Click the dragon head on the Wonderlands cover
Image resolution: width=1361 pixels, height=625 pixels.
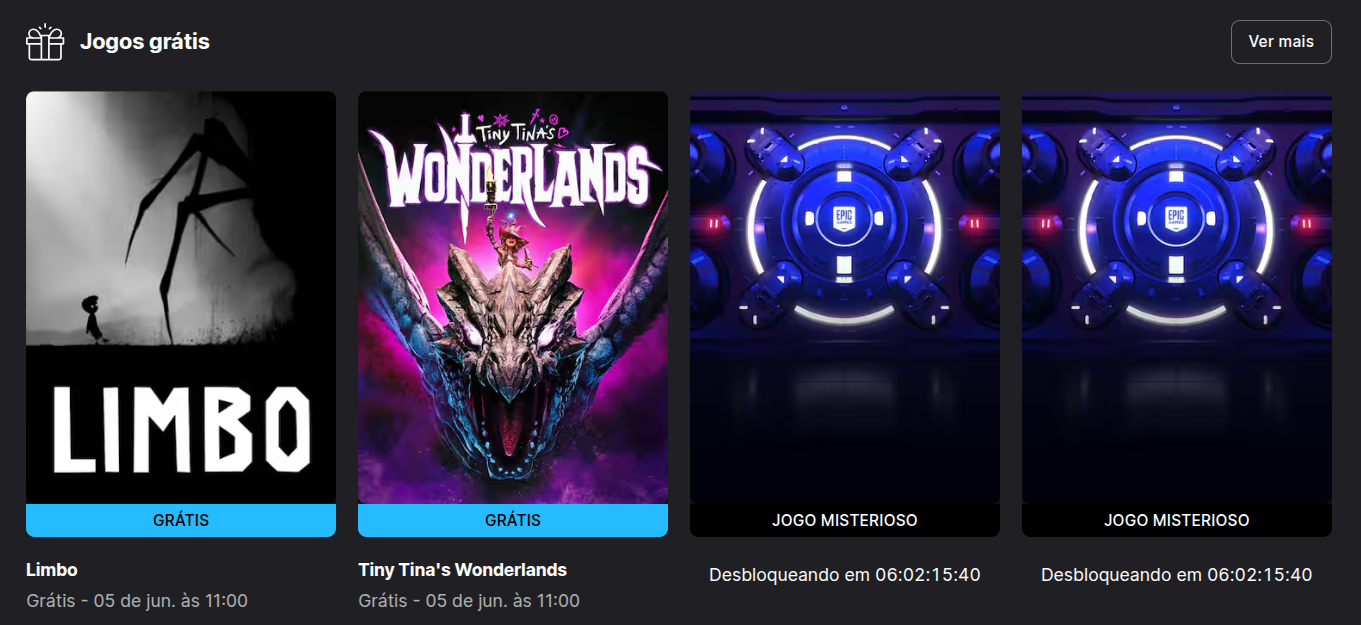pyautogui.click(x=512, y=340)
